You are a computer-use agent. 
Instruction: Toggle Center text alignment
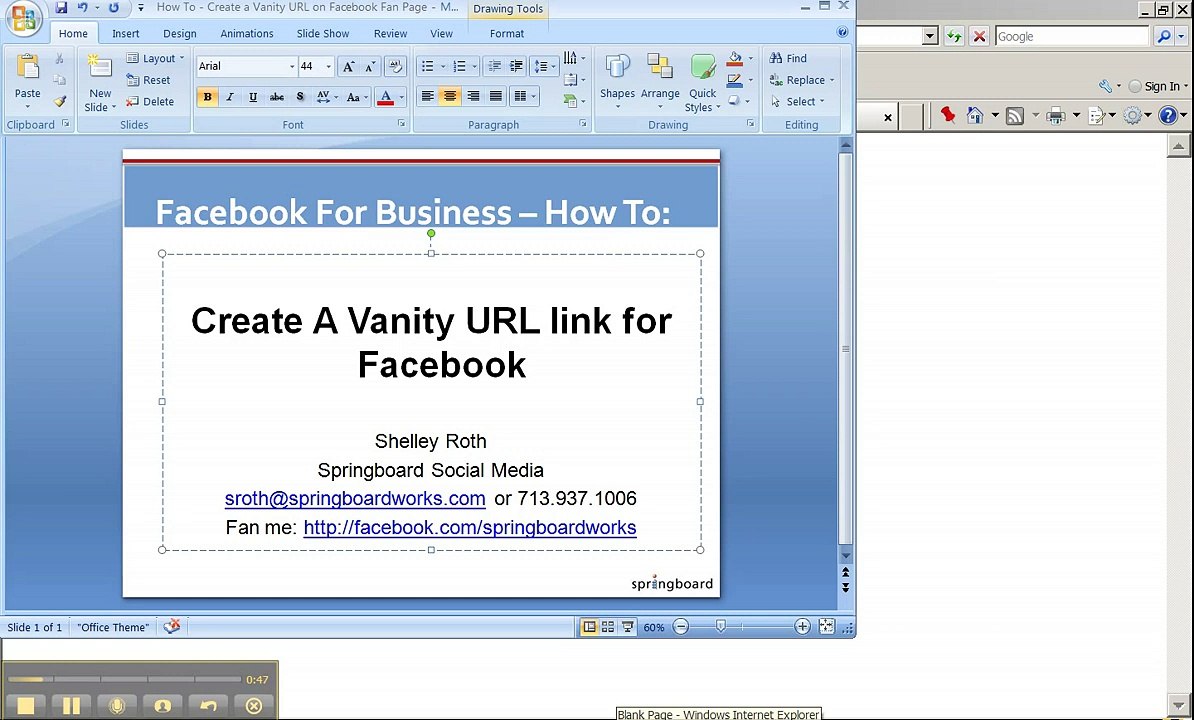(450, 96)
